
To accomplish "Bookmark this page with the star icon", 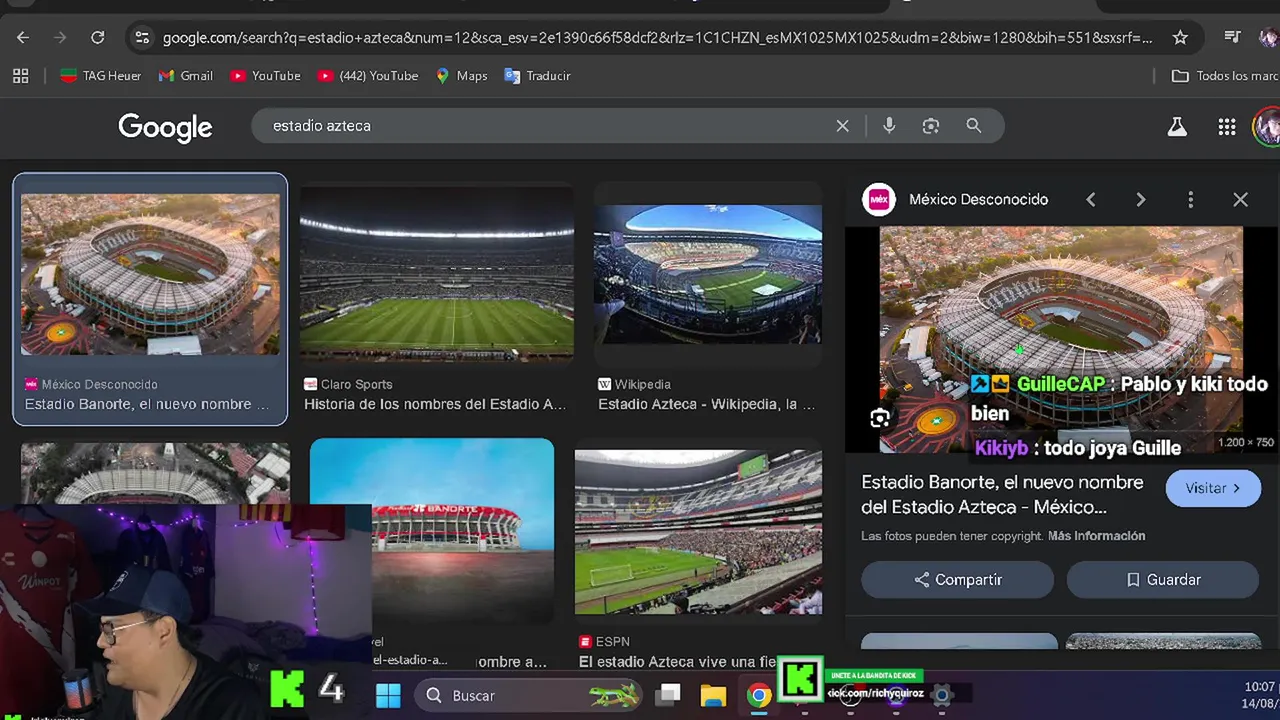I will [1180, 37].
